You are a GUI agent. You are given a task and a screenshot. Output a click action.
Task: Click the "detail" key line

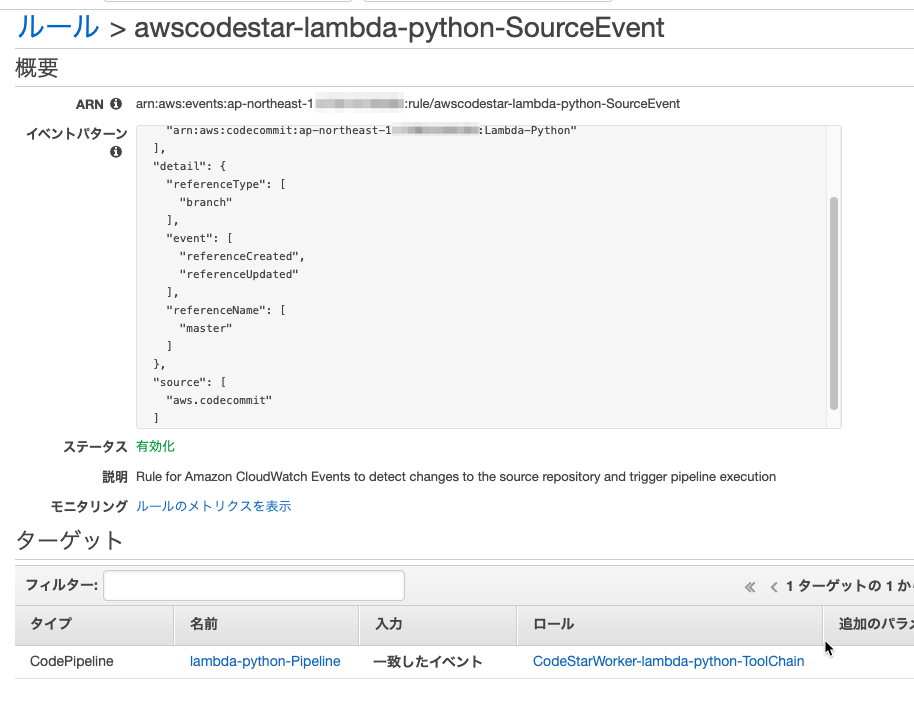coord(189,166)
